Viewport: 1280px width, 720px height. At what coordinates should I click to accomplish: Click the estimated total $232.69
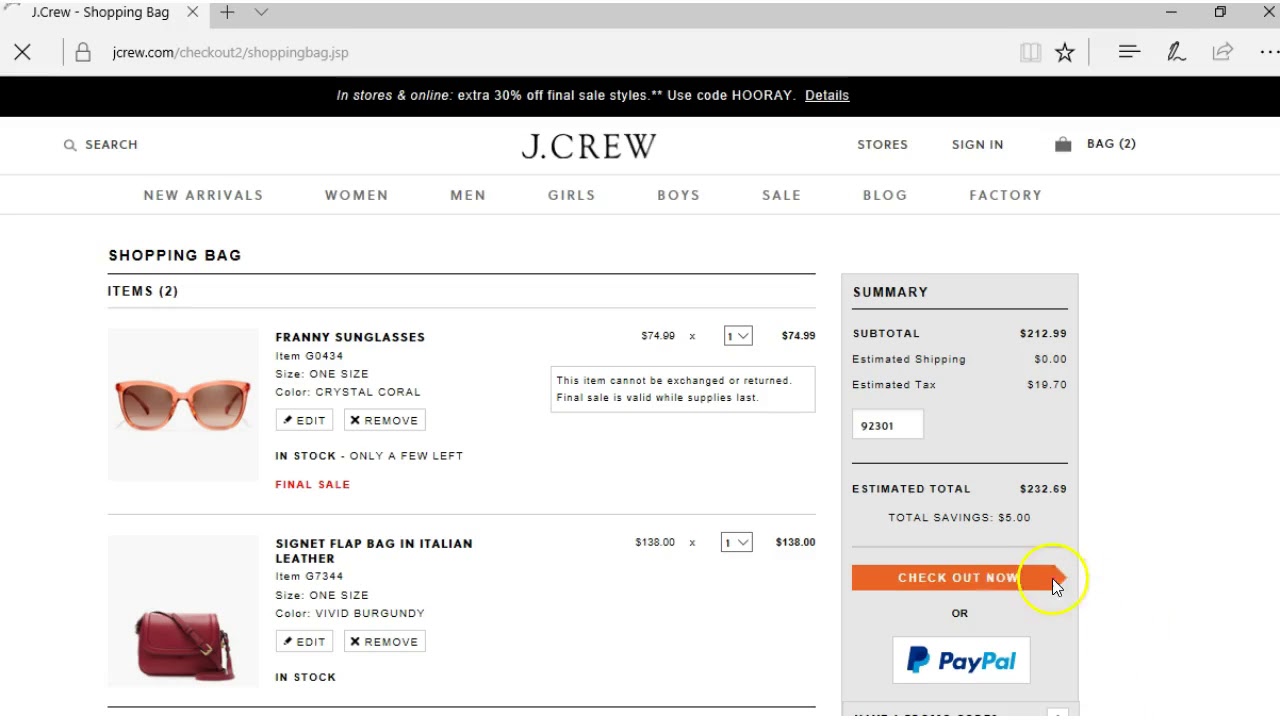click(1043, 489)
